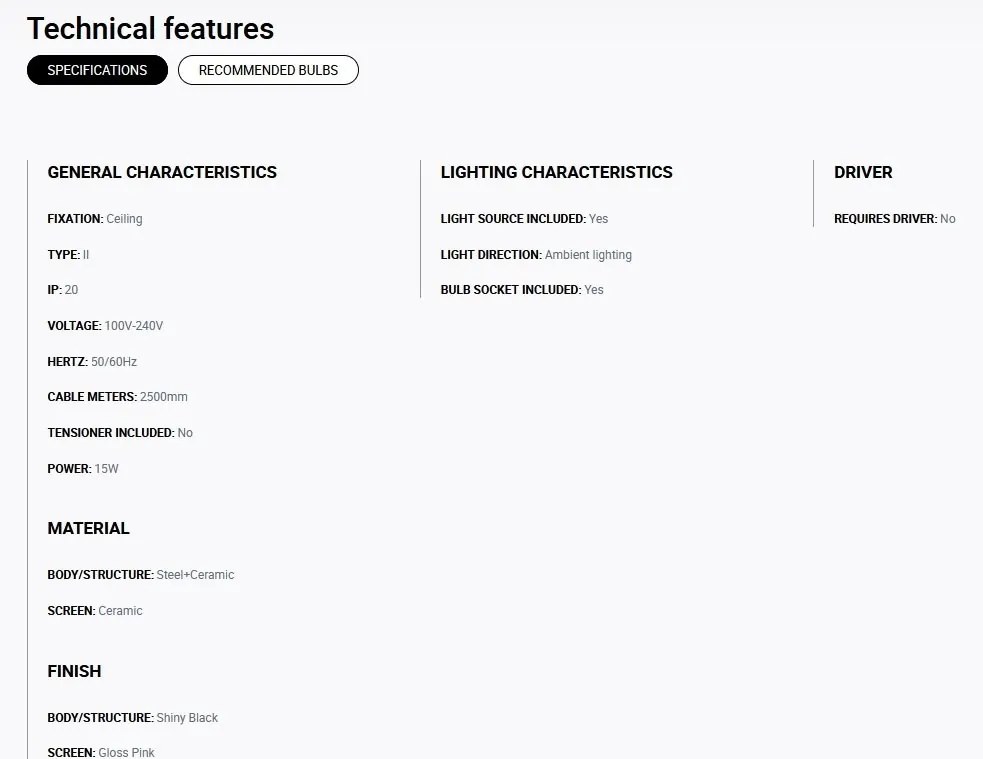Click the MATERIAL section heading
Screen dimensions: 983x759
pyautogui.click(x=88, y=528)
